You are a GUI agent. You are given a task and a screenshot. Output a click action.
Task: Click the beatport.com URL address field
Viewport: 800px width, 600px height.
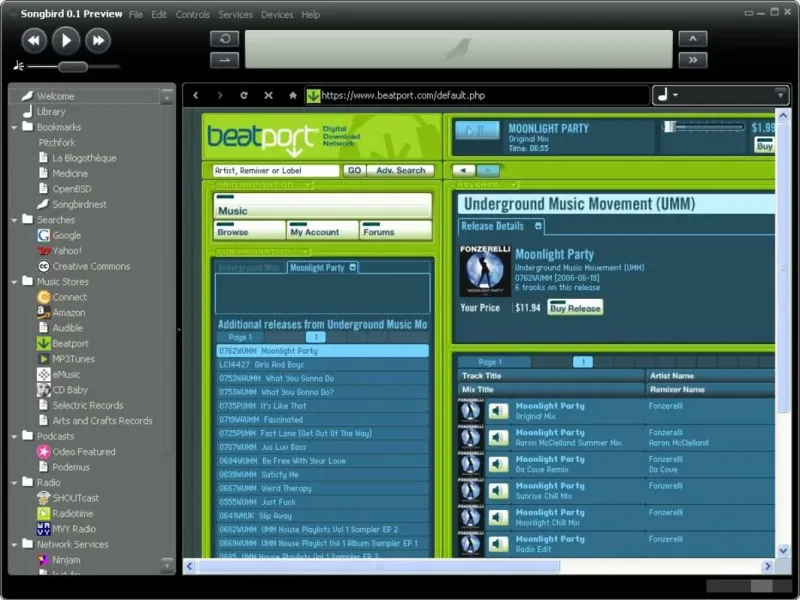point(477,95)
